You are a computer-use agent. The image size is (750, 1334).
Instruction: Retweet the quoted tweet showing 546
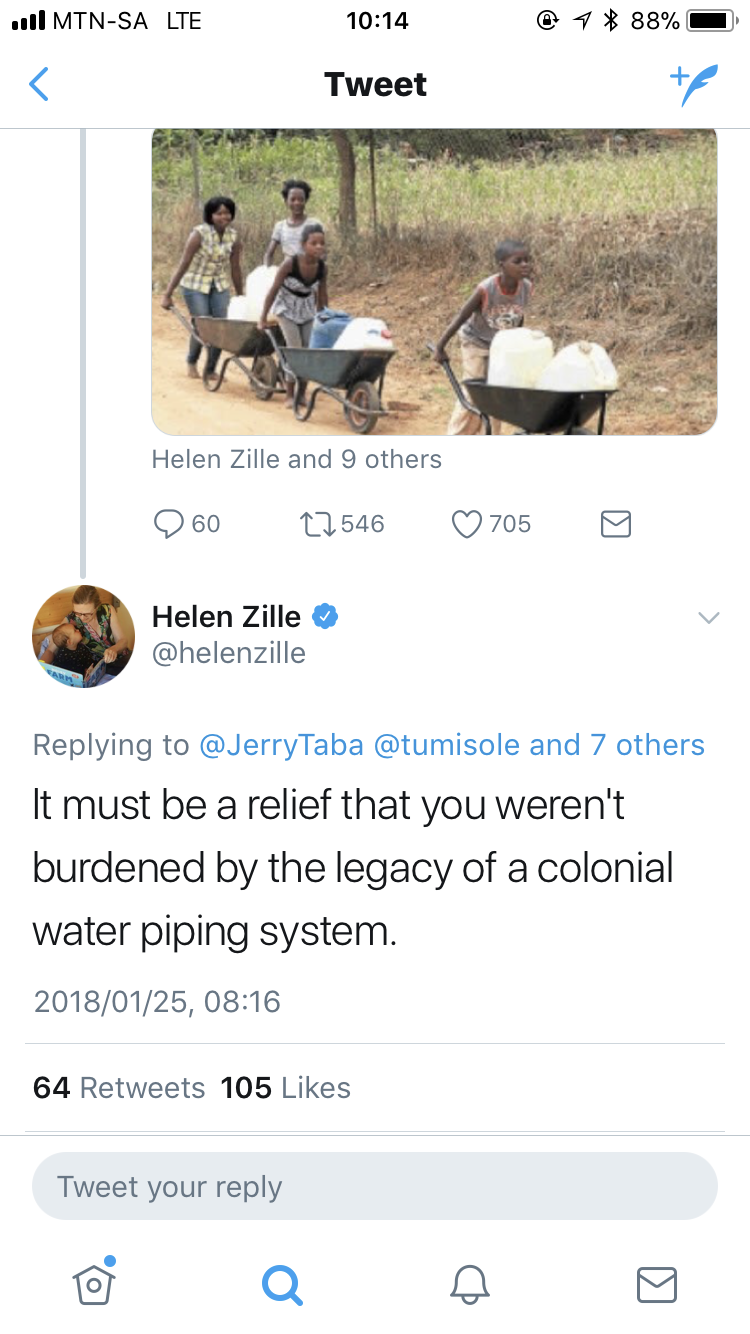point(320,523)
